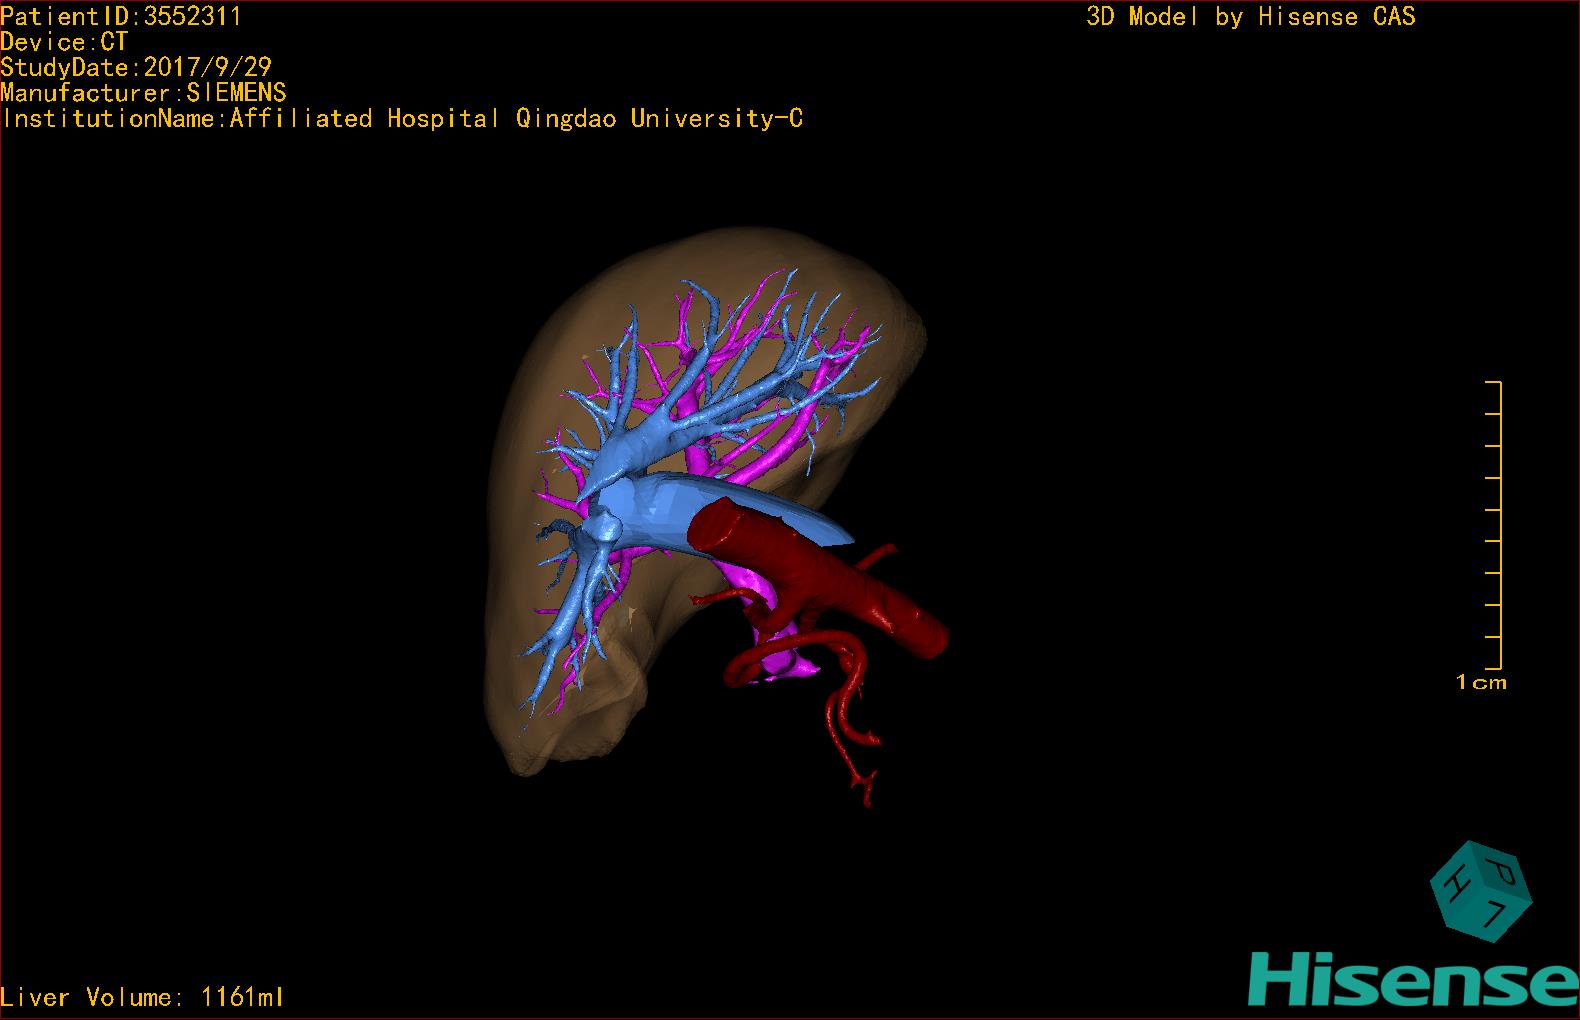This screenshot has width=1580, height=1020.
Task: Click the 3D Model by Hisense CAS title
Action: (x=1251, y=16)
